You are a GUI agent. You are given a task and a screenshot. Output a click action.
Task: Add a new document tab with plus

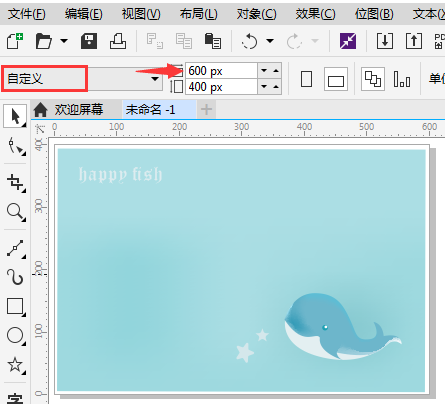(x=206, y=109)
